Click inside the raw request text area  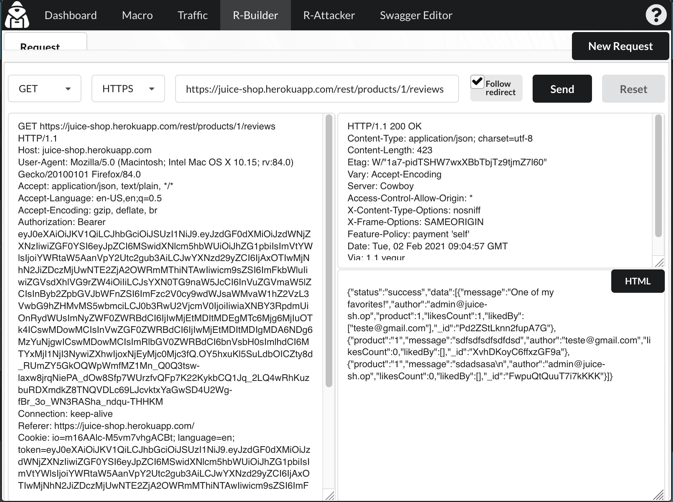(165, 300)
